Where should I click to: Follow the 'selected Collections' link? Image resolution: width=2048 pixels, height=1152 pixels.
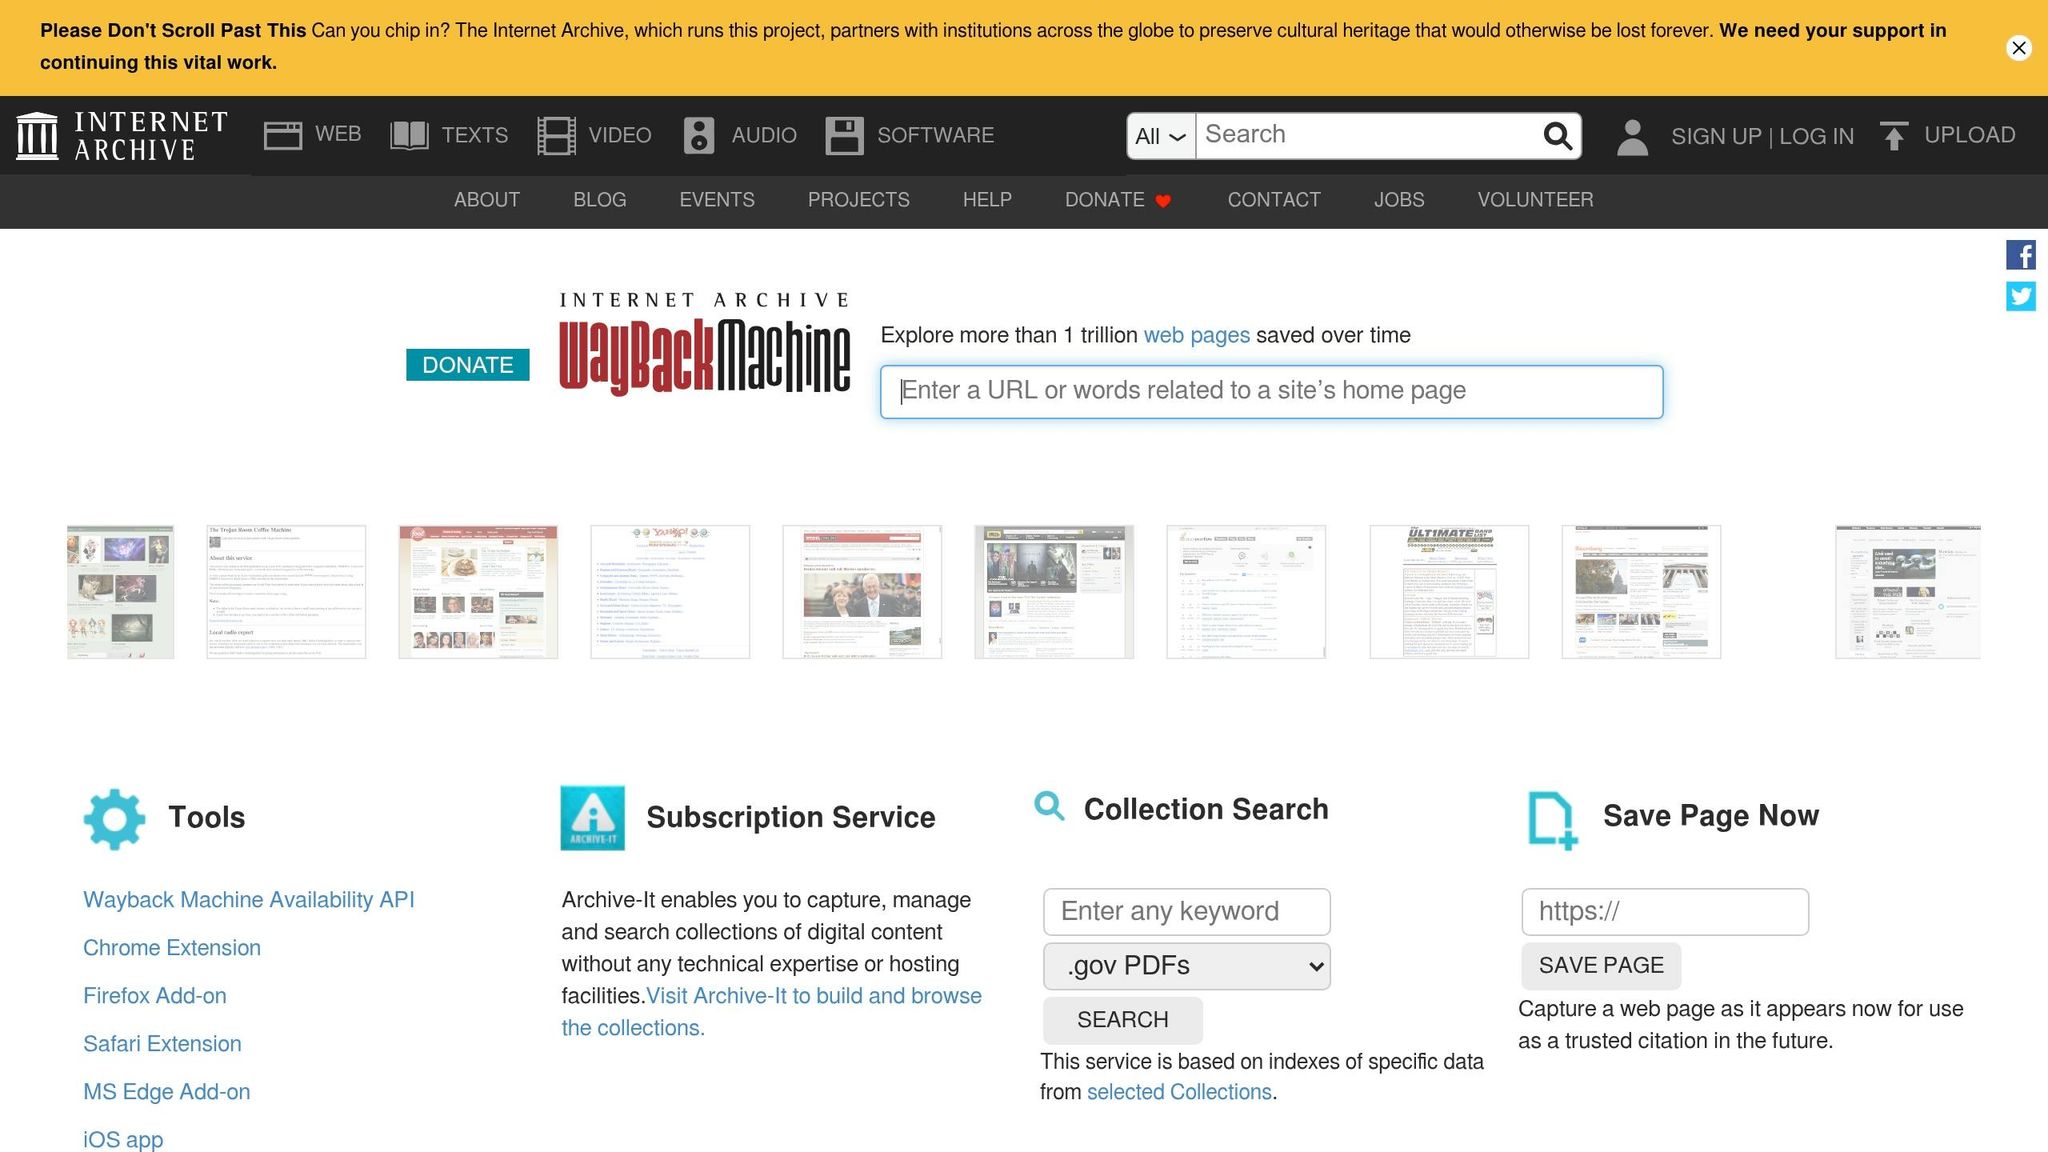[x=1179, y=1092]
